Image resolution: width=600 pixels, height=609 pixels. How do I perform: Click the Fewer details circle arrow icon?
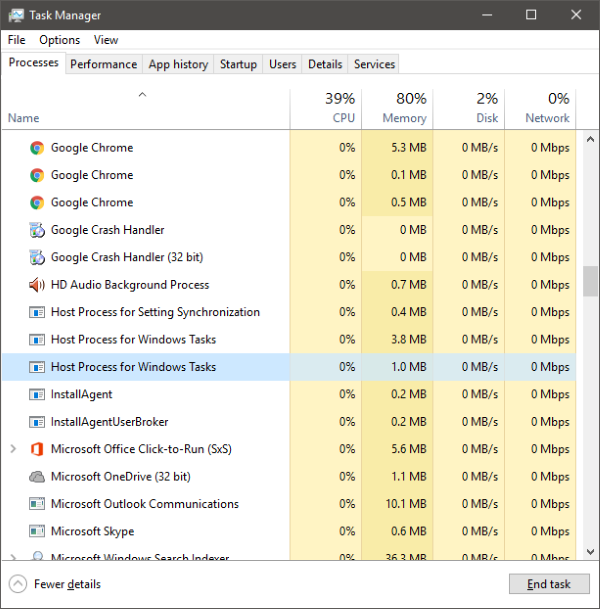point(18,584)
